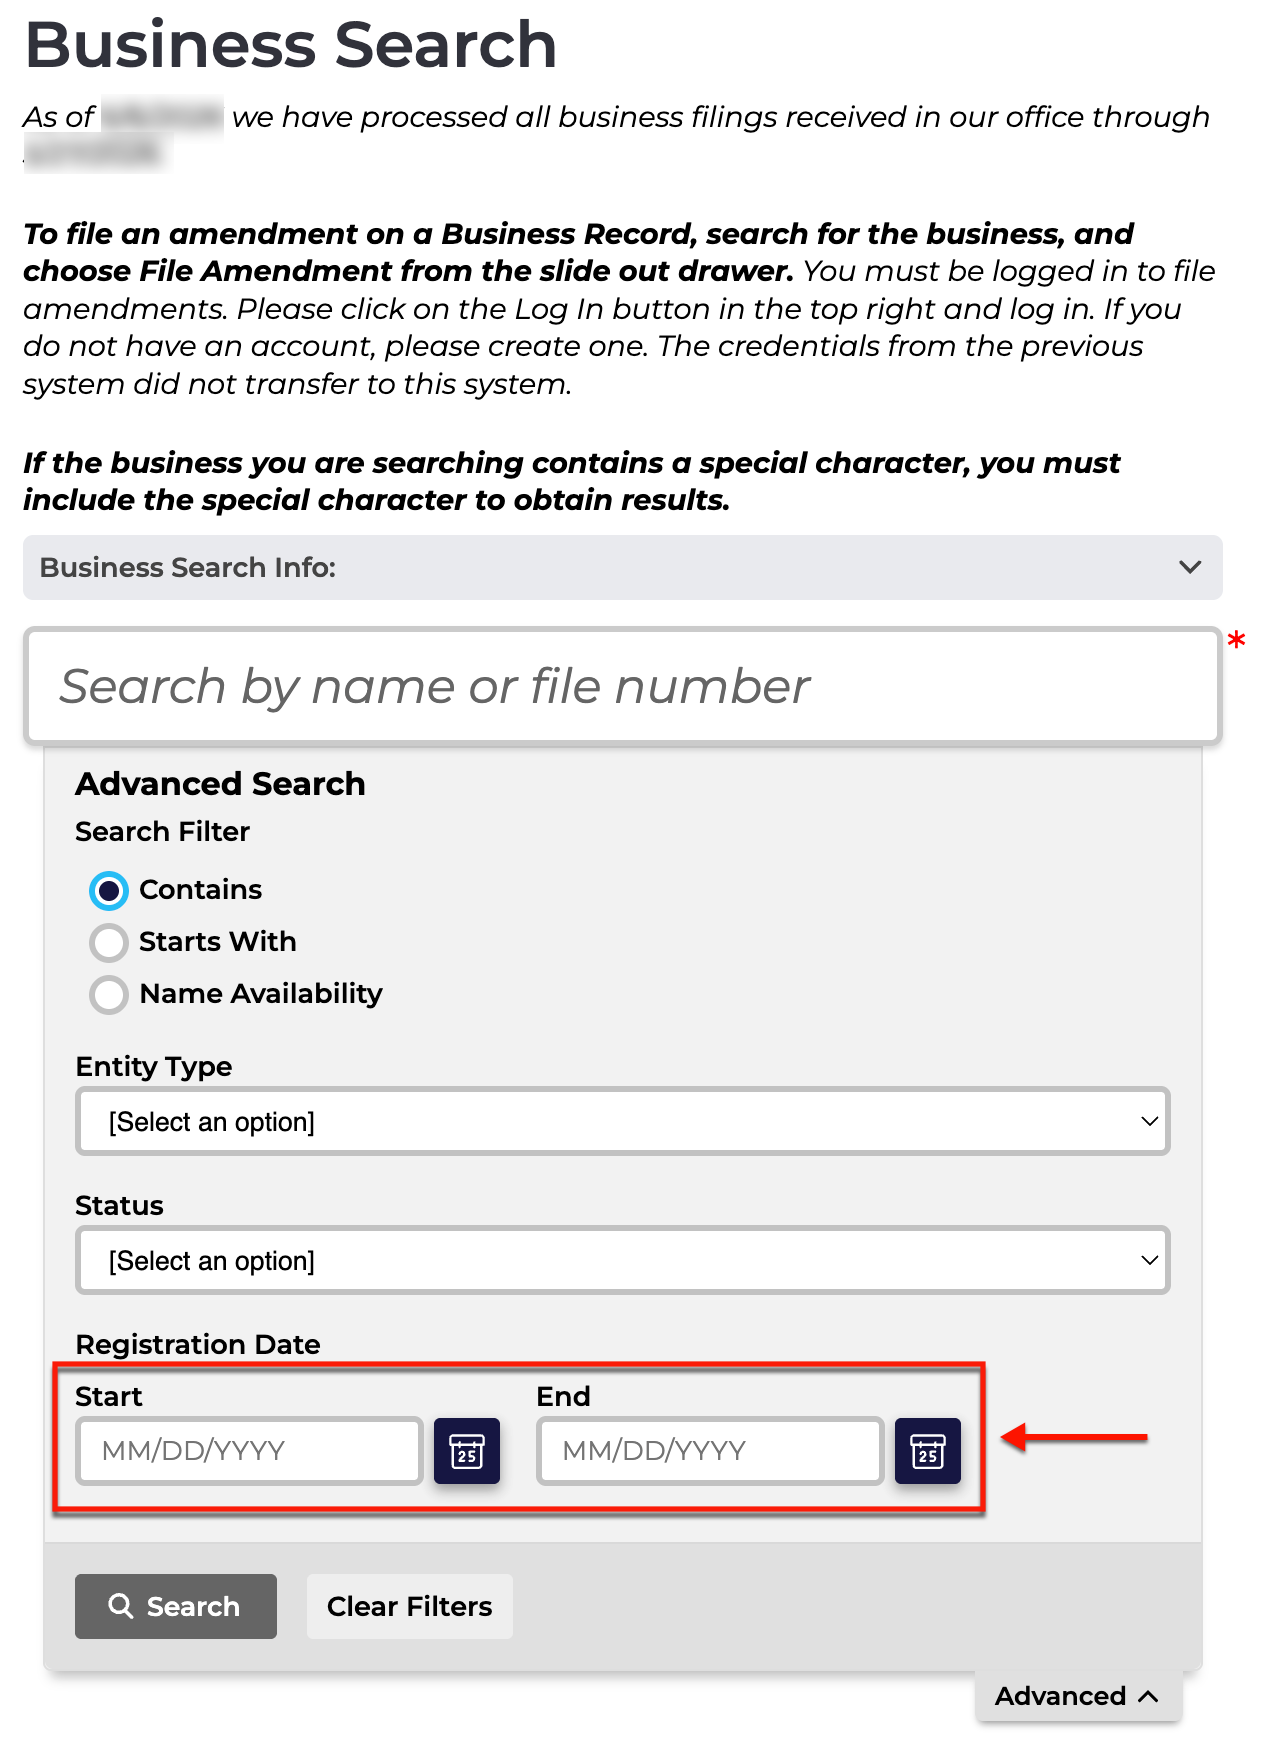Click the Entity Type dropdown arrow

1150,1121
